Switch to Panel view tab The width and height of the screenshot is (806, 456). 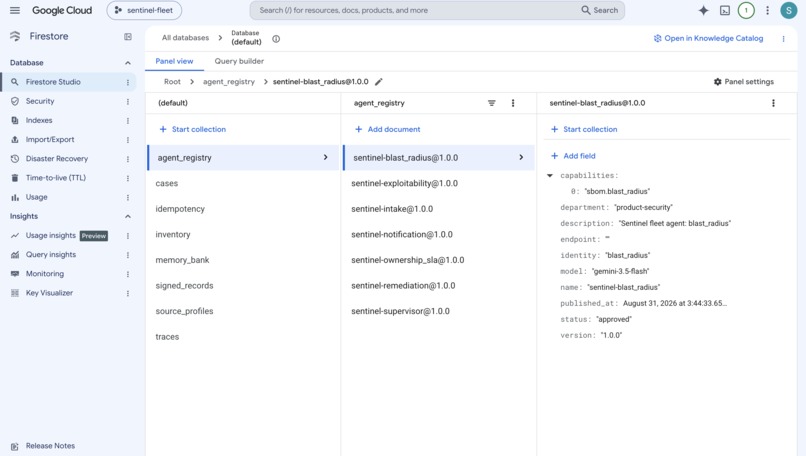[174, 61]
